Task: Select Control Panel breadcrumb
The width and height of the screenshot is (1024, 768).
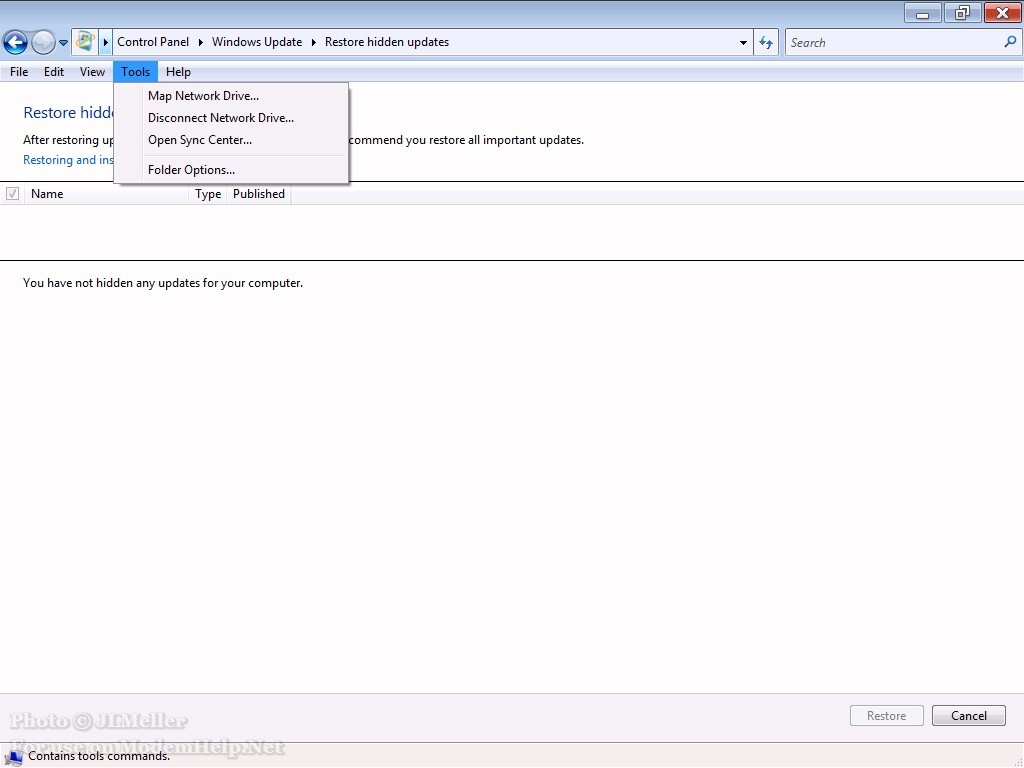Action: 153,42
